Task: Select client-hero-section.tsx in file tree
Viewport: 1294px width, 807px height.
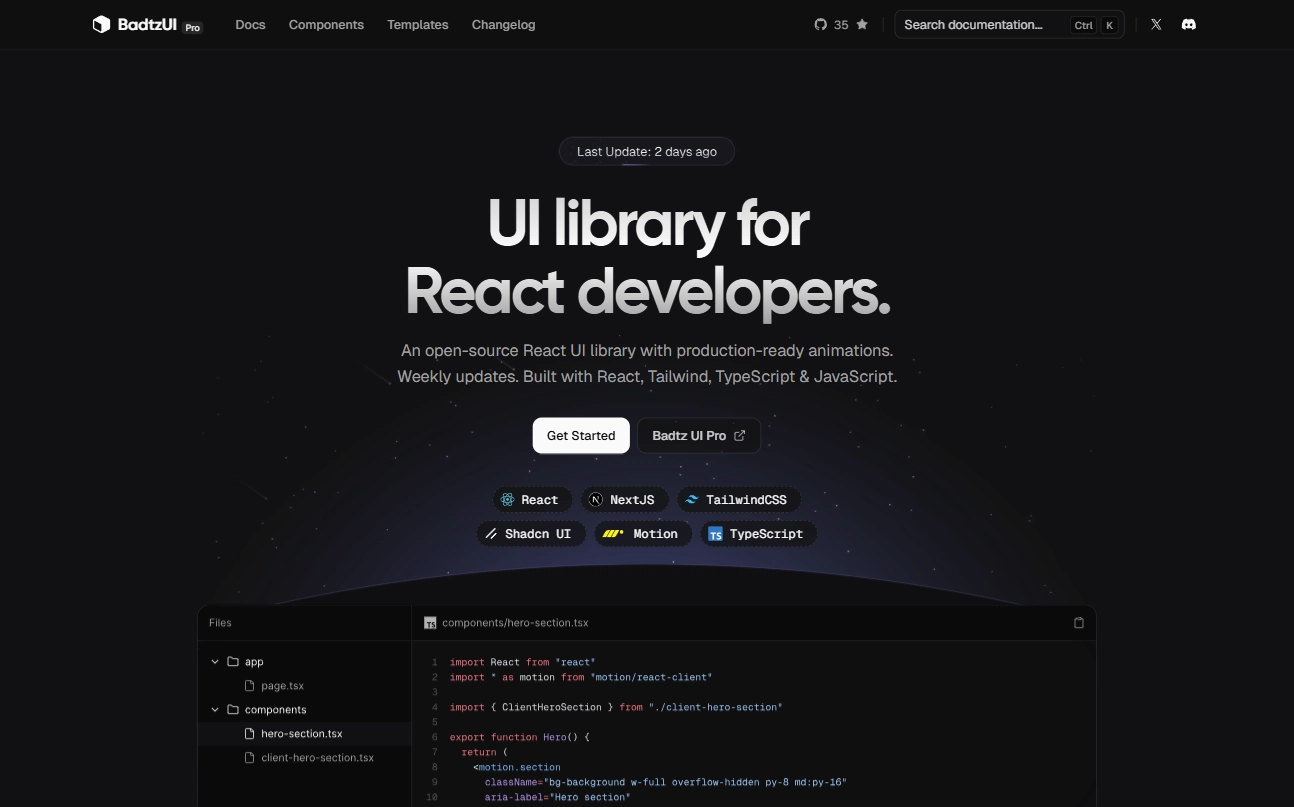Action: 318,758
